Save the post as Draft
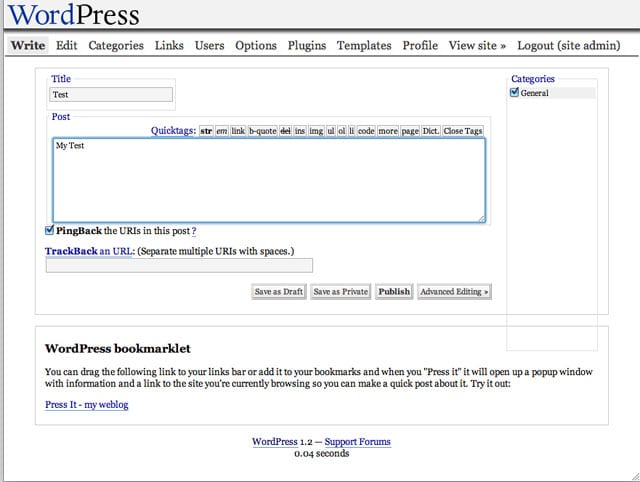 point(279,292)
